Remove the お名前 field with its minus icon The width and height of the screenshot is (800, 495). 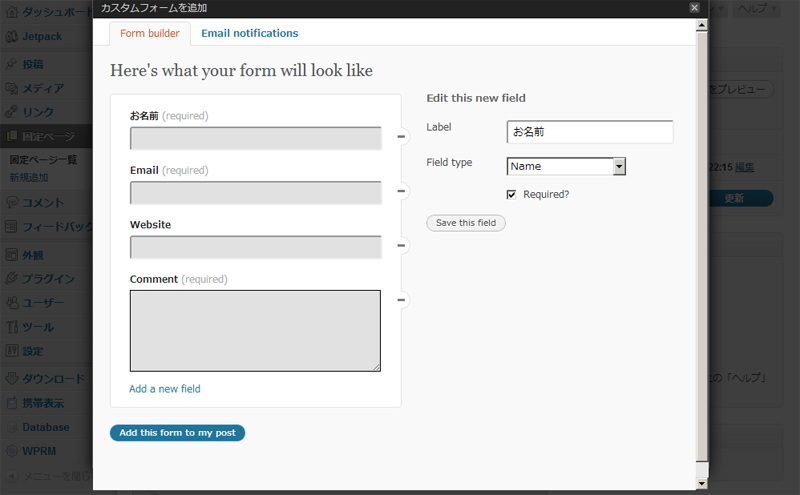pyautogui.click(x=401, y=137)
